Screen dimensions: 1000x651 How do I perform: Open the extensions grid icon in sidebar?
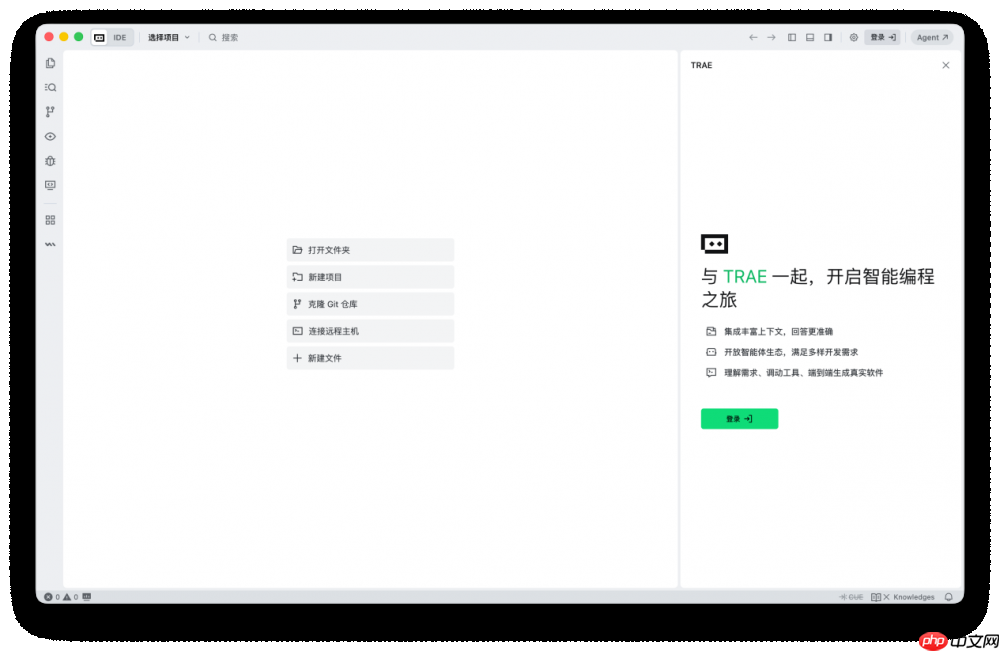(50, 220)
